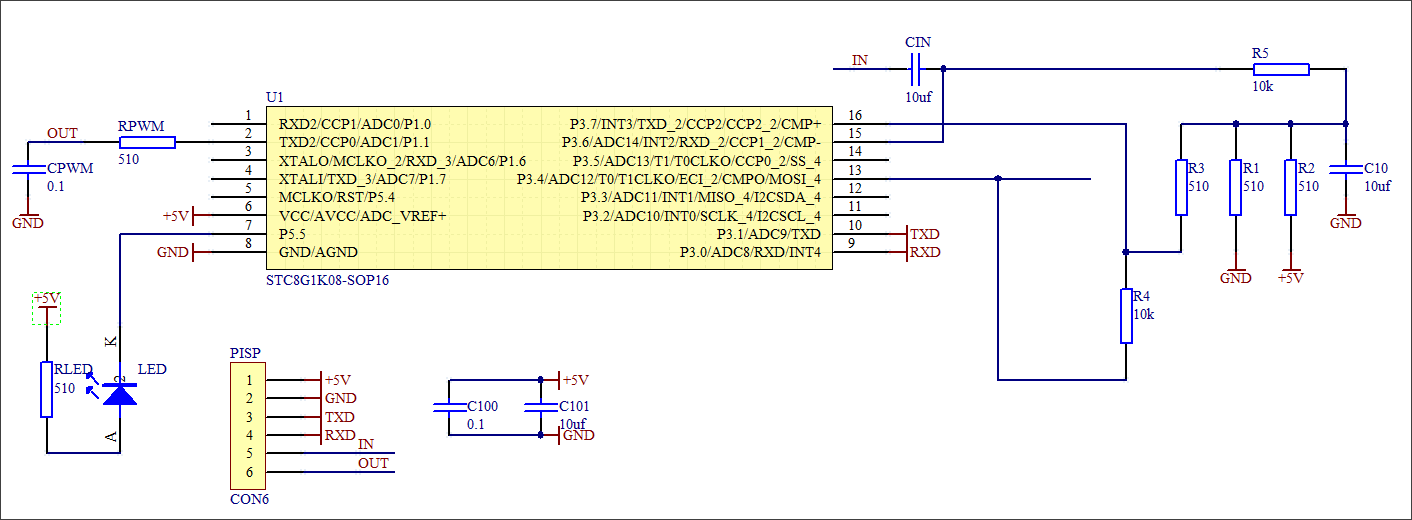1412x520 pixels.
Task: Click the 10uf value under CIN
Action: 919,98
